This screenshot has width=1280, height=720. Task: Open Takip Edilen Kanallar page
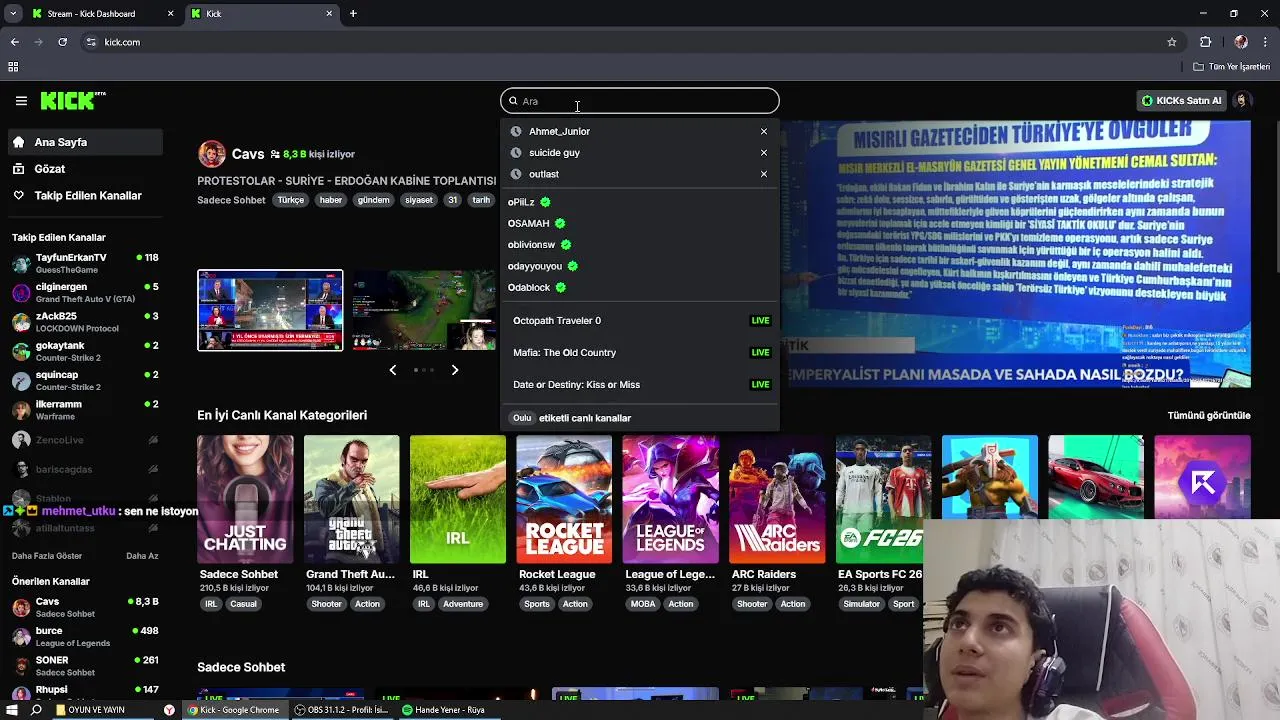pyautogui.click(x=85, y=196)
